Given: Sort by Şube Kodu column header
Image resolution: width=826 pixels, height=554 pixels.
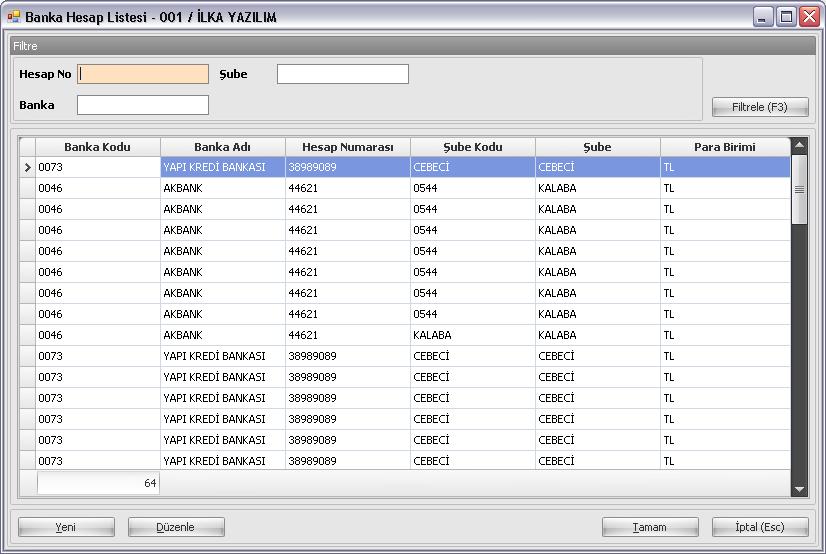Looking at the screenshot, I should (x=473, y=147).
